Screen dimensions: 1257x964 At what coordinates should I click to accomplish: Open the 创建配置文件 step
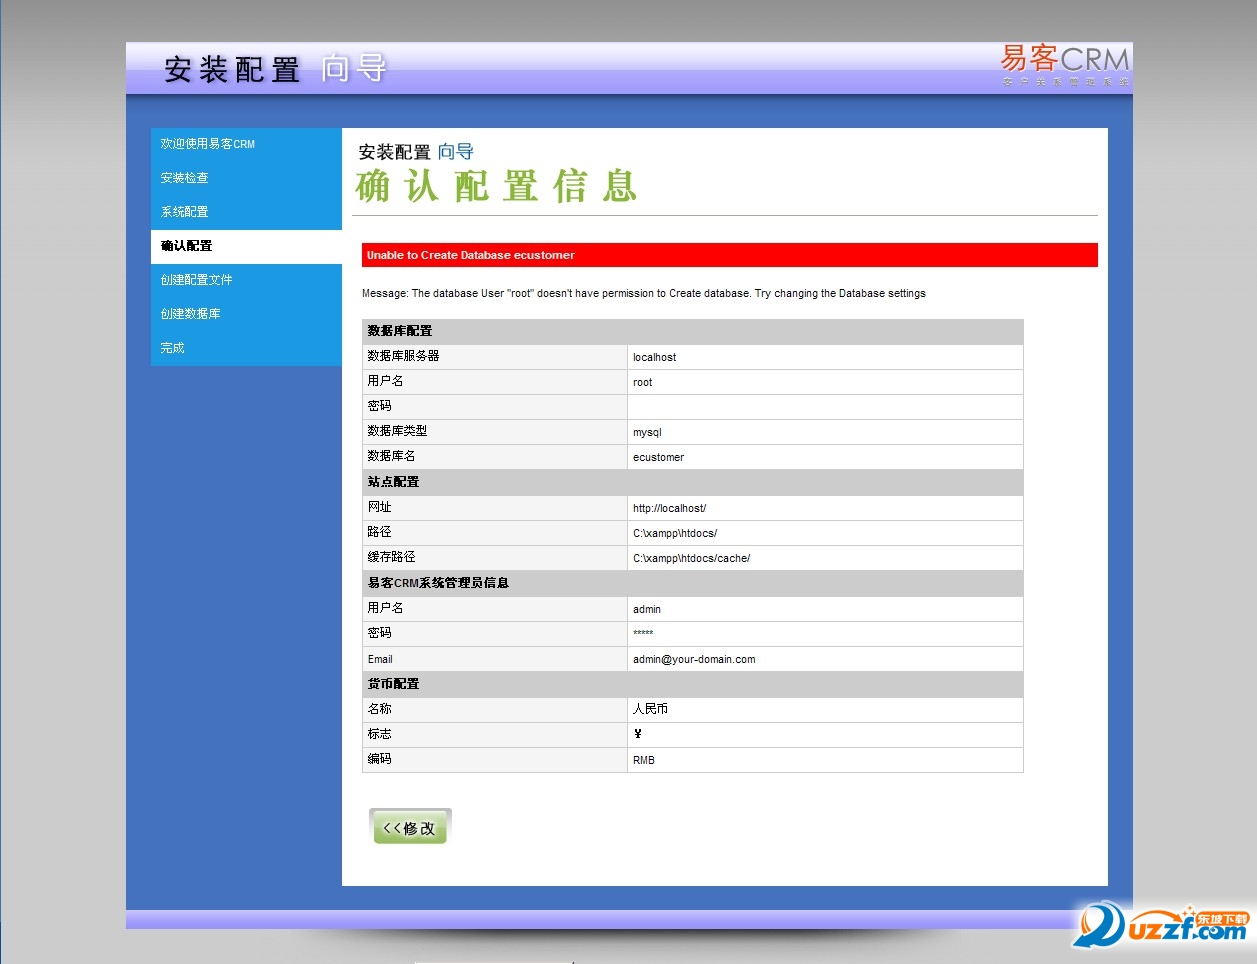click(x=246, y=280)
